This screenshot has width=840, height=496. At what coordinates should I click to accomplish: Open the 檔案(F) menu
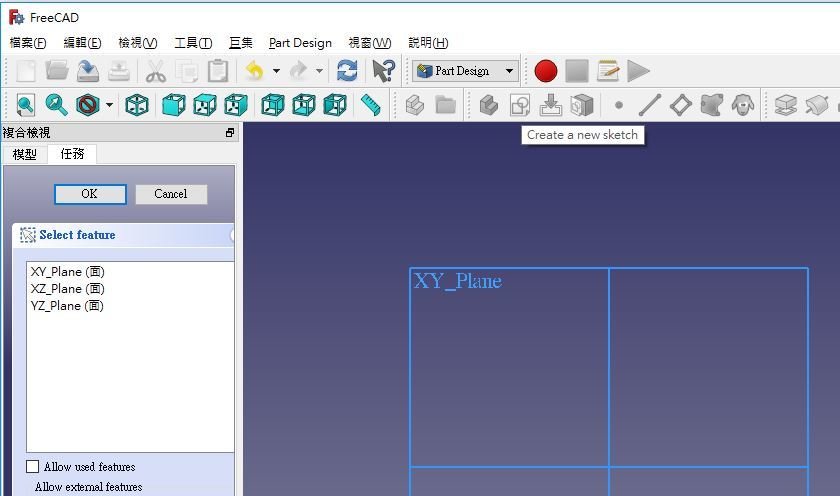coord(28,43)
